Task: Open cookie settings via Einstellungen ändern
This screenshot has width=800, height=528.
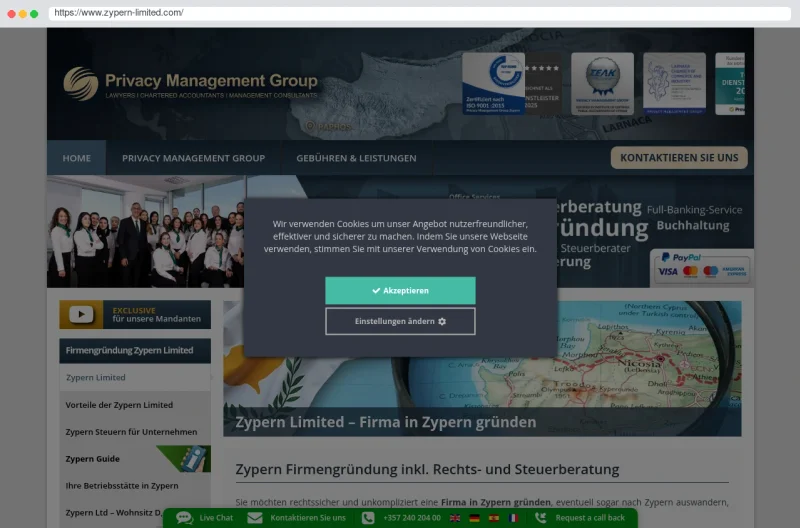Action: point(400,321)
